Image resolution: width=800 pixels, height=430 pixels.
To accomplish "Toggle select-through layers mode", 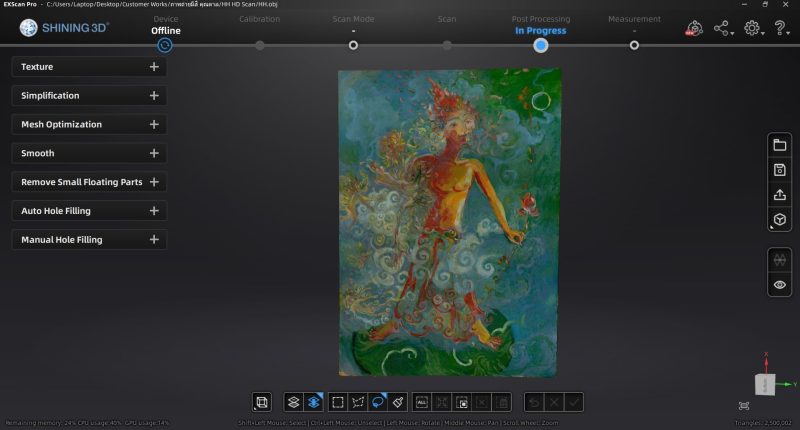I will click(x=314, y=402).
